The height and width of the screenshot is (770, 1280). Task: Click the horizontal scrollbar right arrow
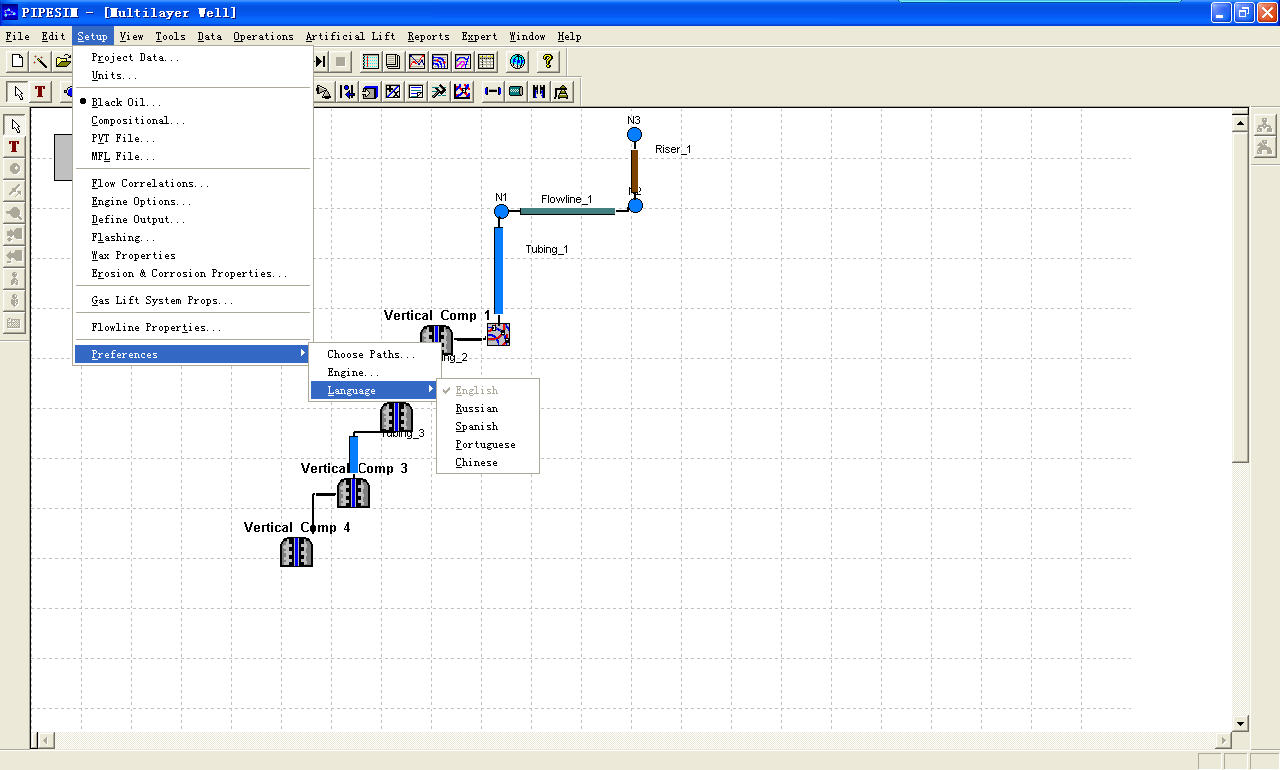[x=1223, y=740]
